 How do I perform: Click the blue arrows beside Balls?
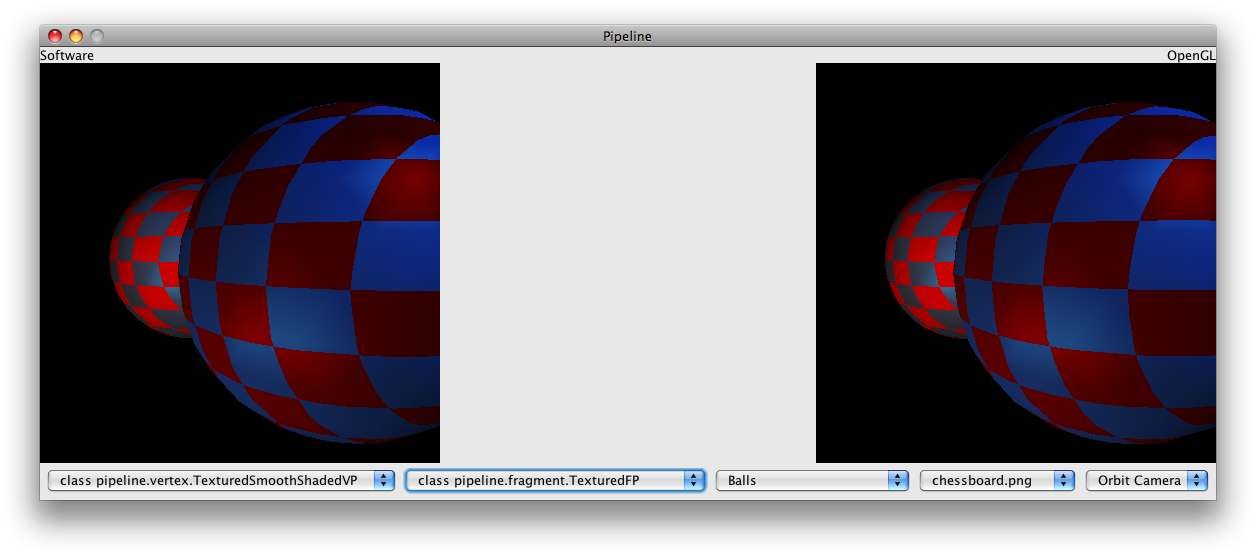pos(898,481)
